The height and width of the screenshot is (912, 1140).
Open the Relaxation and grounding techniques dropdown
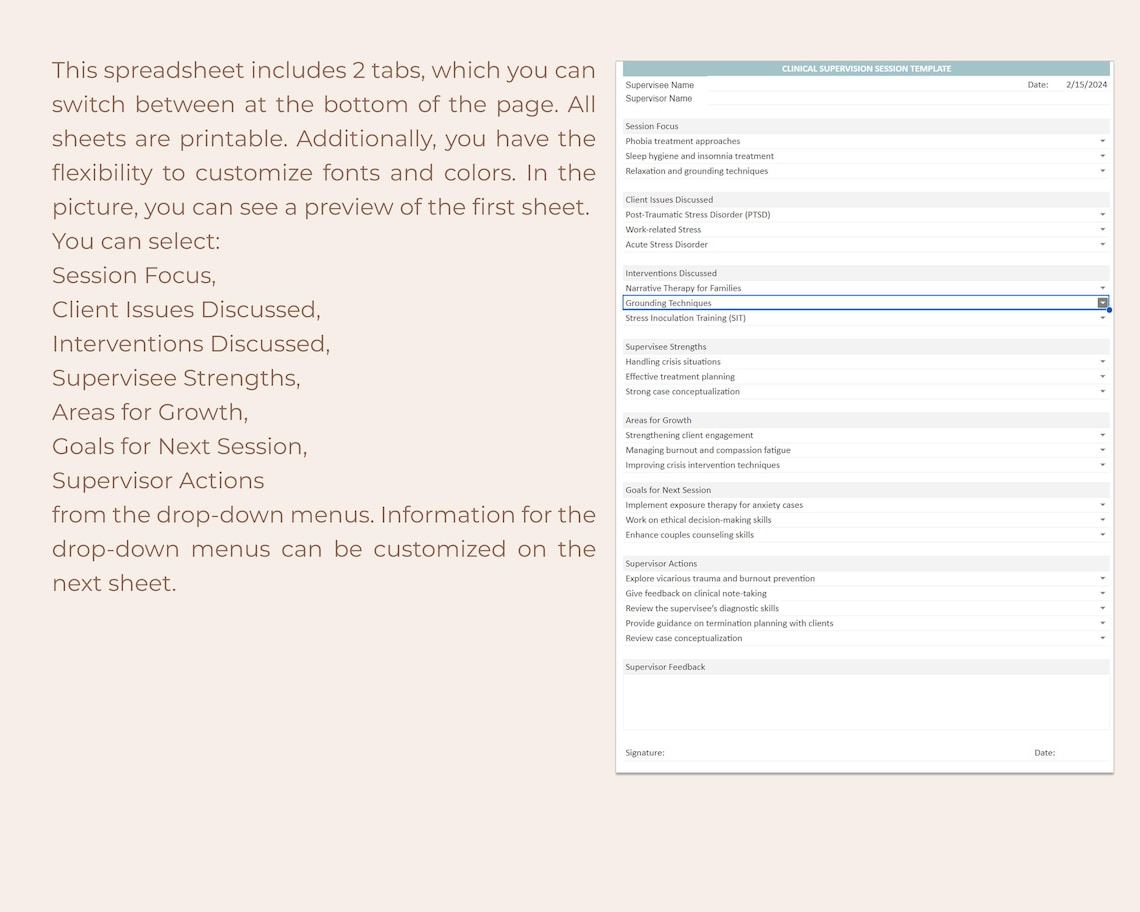(1102, 171)
